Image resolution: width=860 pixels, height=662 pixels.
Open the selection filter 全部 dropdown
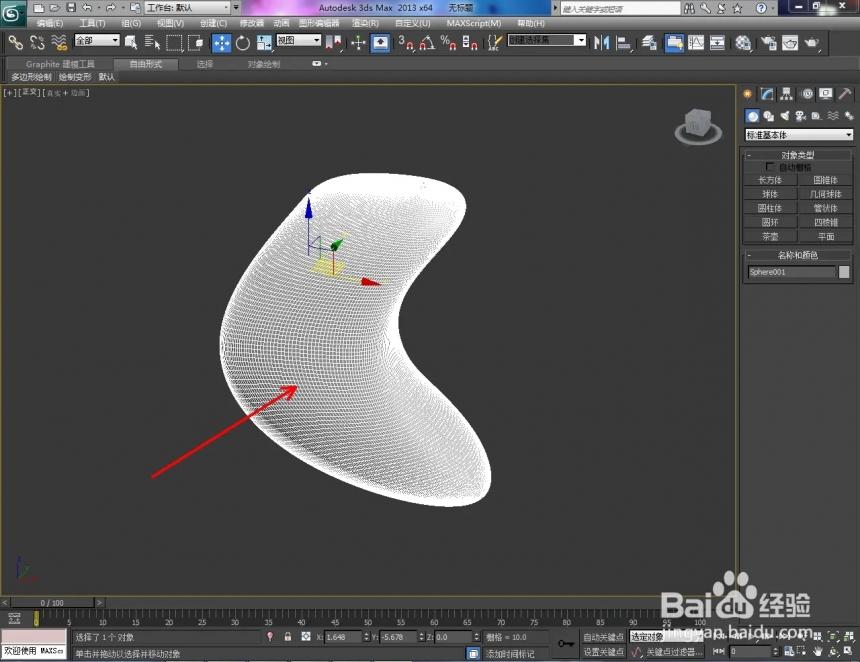pos(97,40)
